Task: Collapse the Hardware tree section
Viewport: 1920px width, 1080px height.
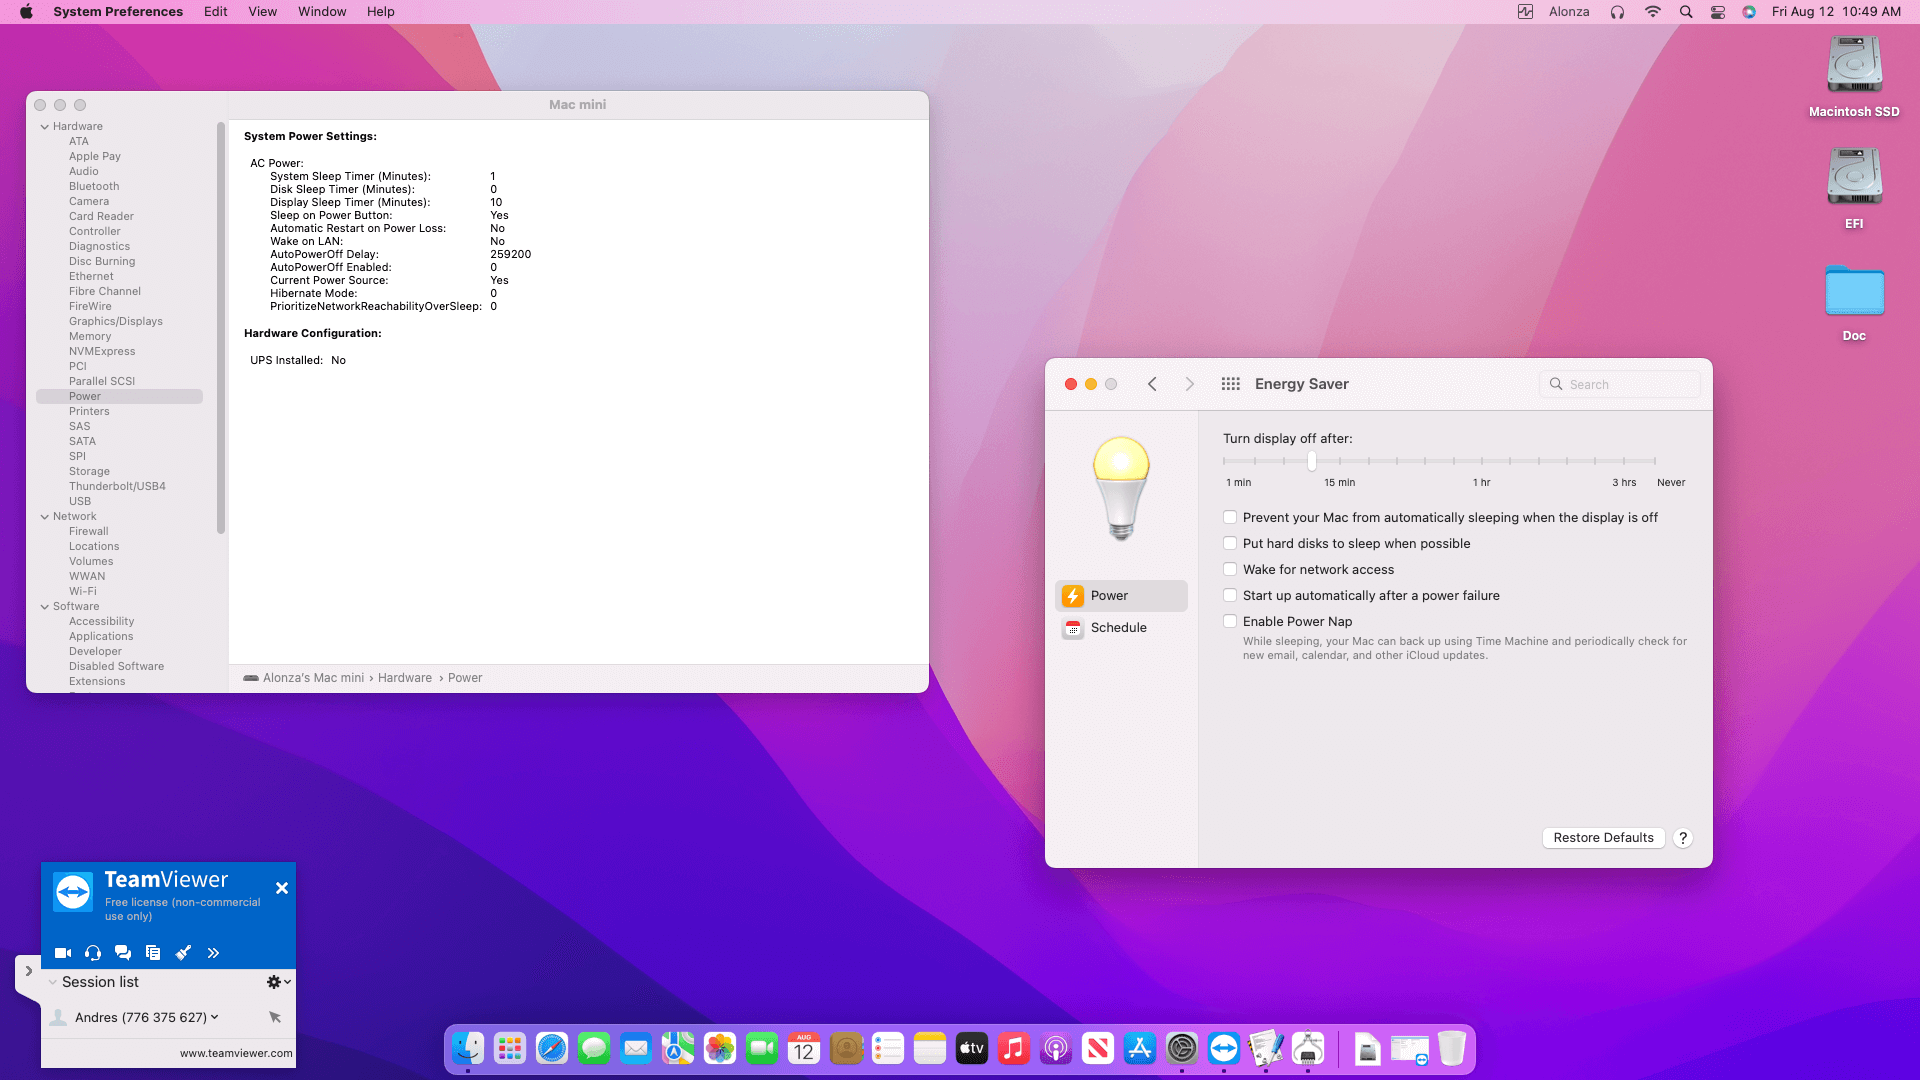Action: (45, 127)
